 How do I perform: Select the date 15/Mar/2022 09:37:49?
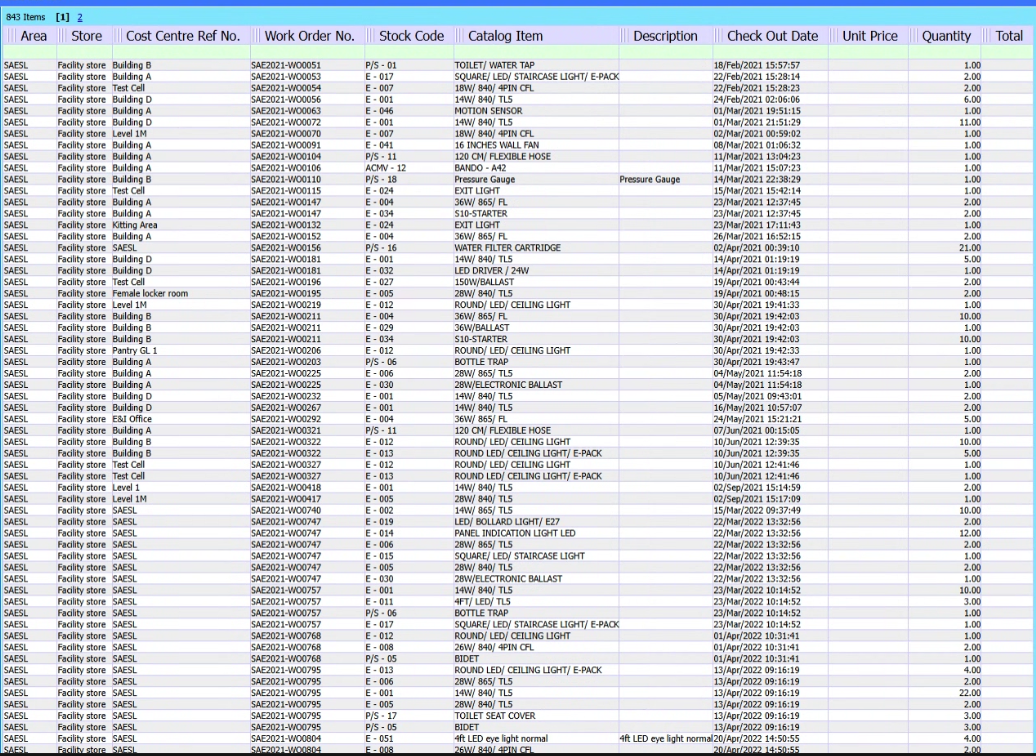(x=757, y=511)
